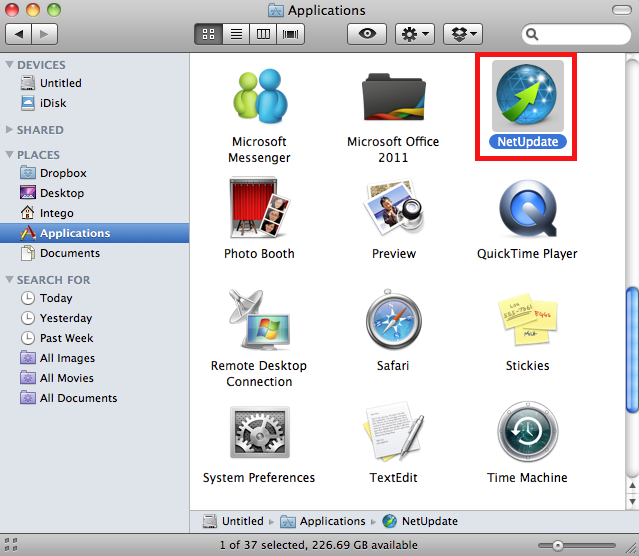Select the Untitled drive in sidebar

[x=95, y=83]
